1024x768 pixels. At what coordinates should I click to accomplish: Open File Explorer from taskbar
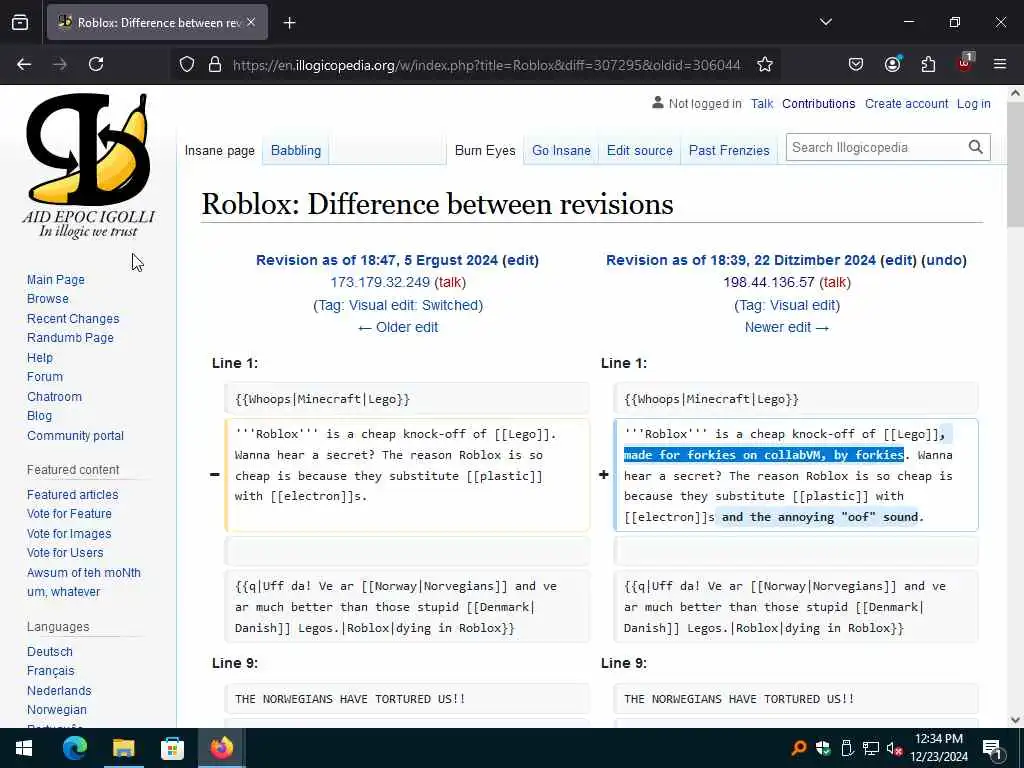123,748
